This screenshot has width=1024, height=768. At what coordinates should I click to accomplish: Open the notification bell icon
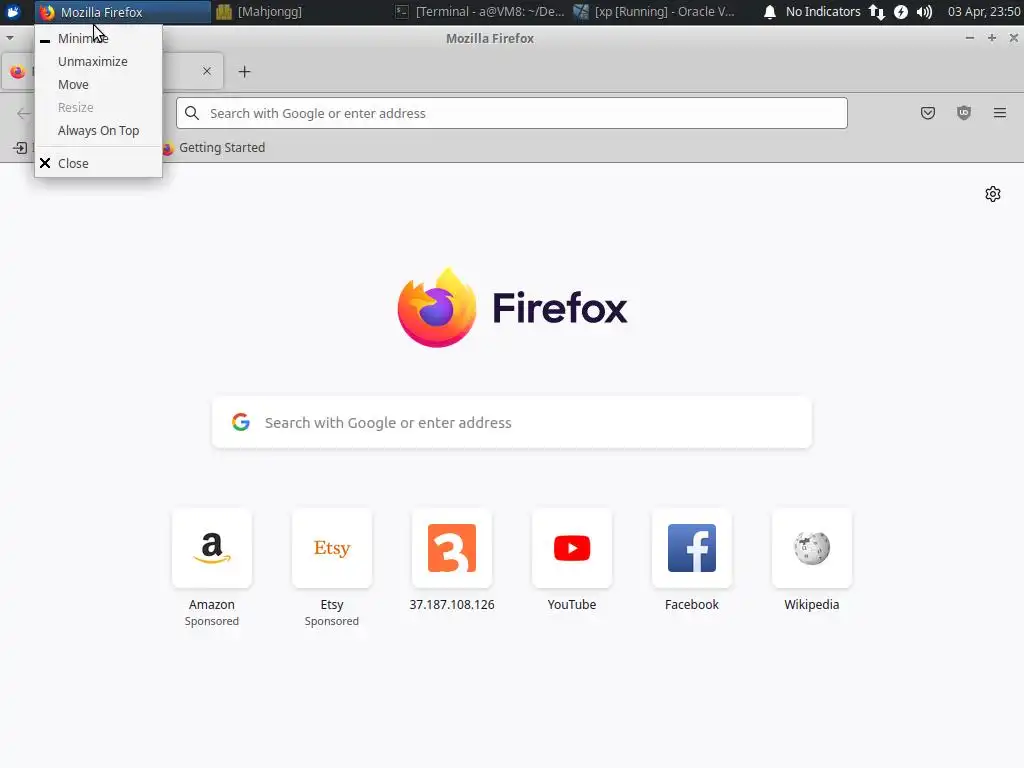770,12
